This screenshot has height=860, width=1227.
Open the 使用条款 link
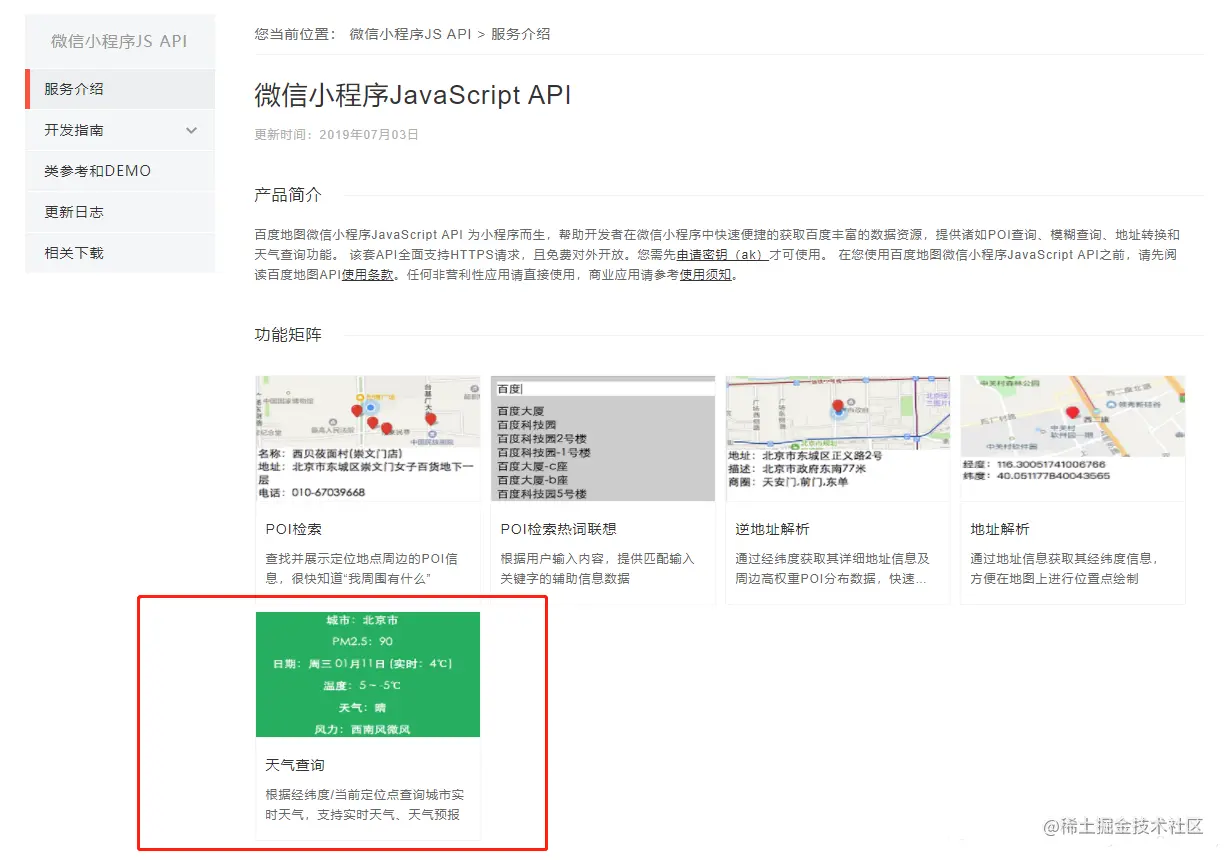tap(368, 275)
